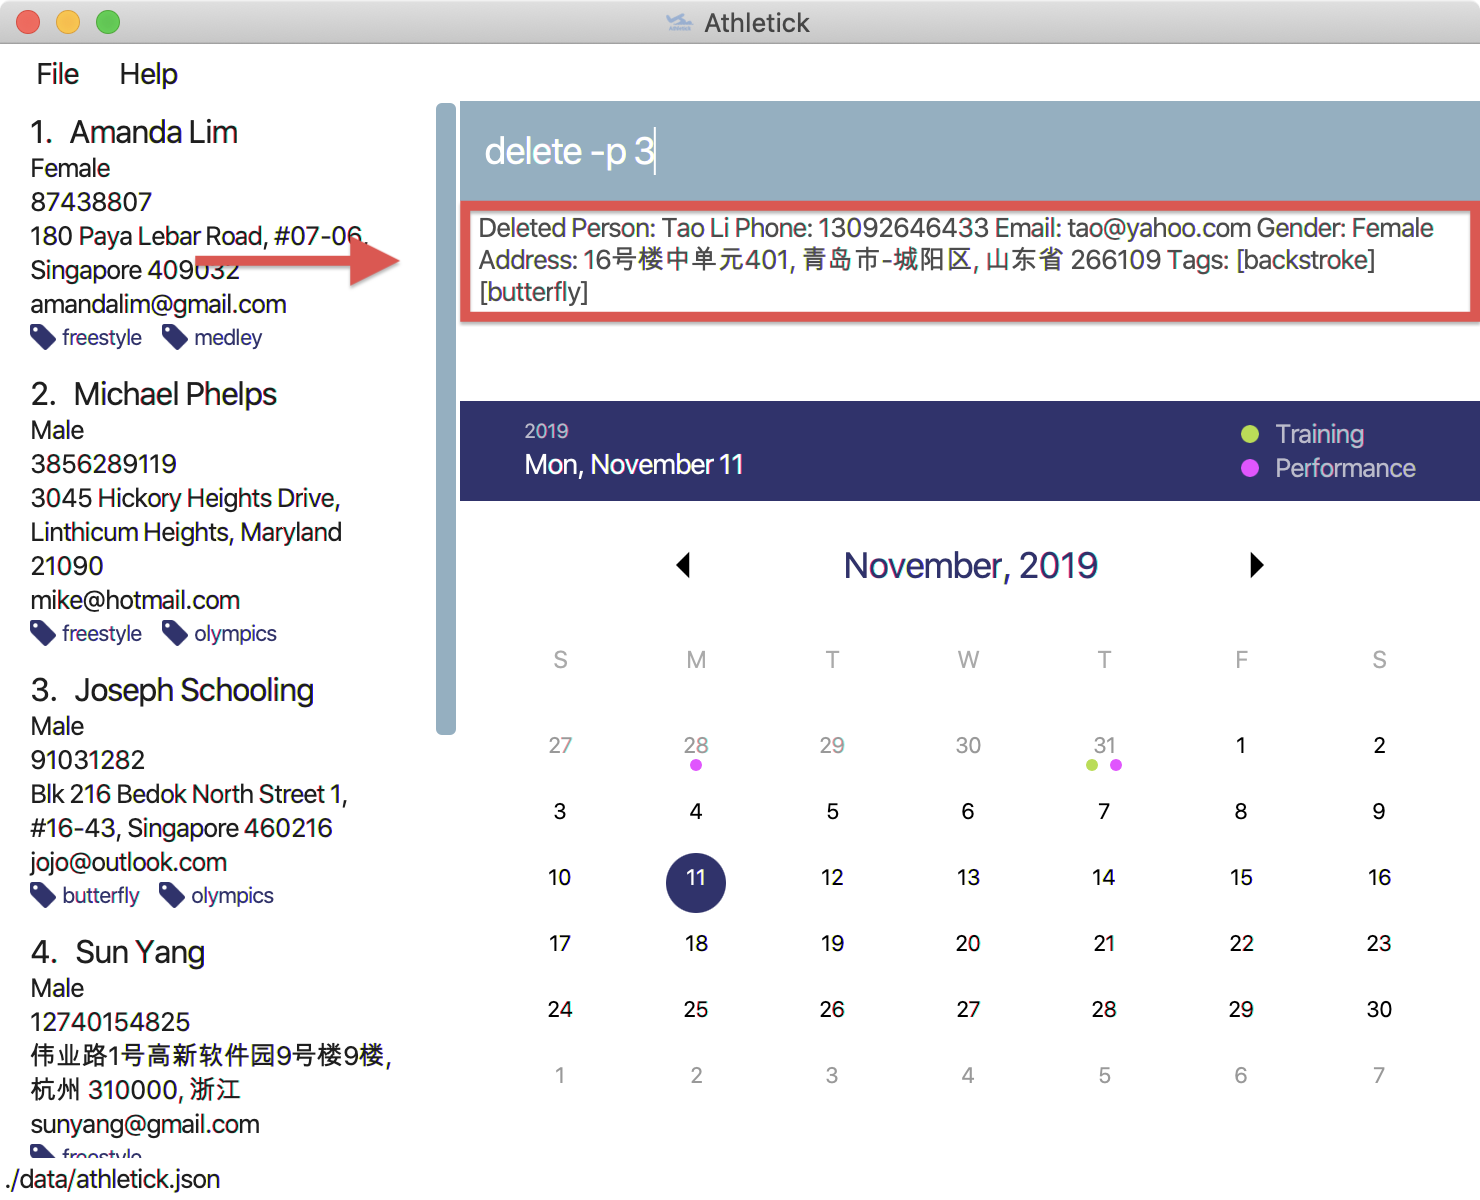This screenshot has height=1200, width=1480.
Task: Click the person list scrollbar
Action: point(446,419)
